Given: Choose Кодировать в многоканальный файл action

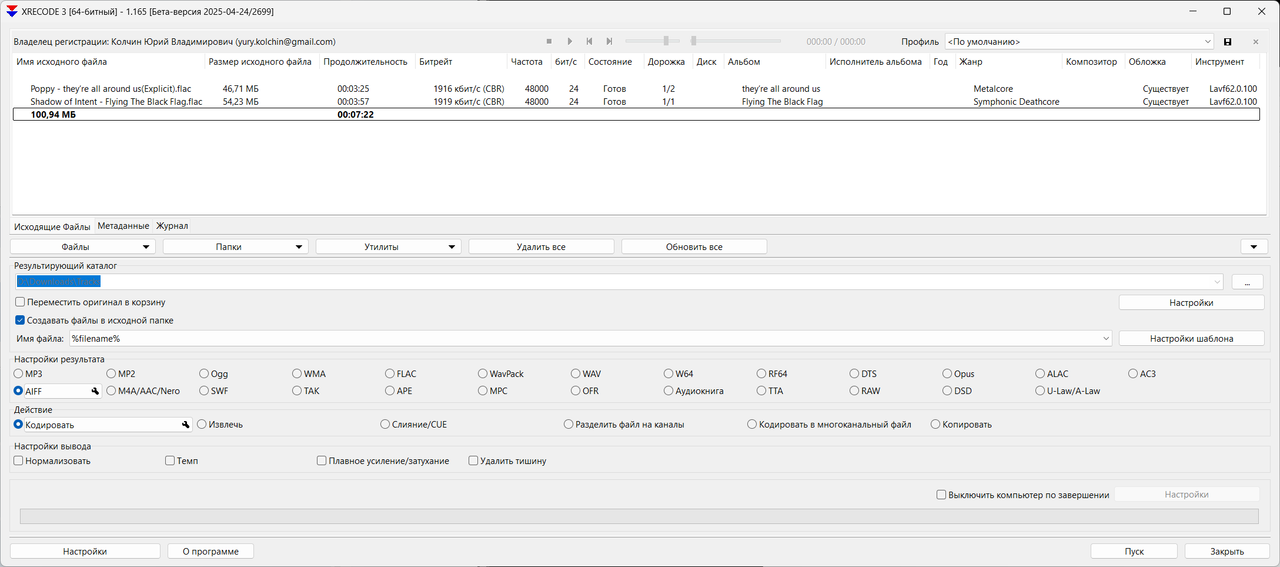Looking at the screenshot, I should pos(752,424).
